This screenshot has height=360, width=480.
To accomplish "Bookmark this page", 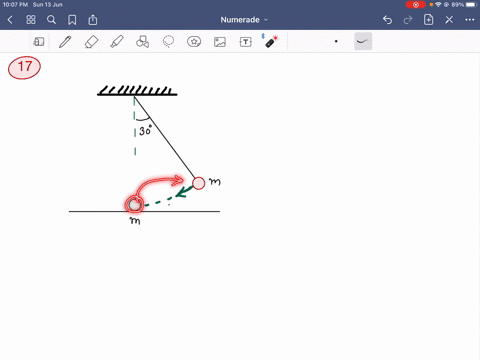I will [x=72, y=20].
